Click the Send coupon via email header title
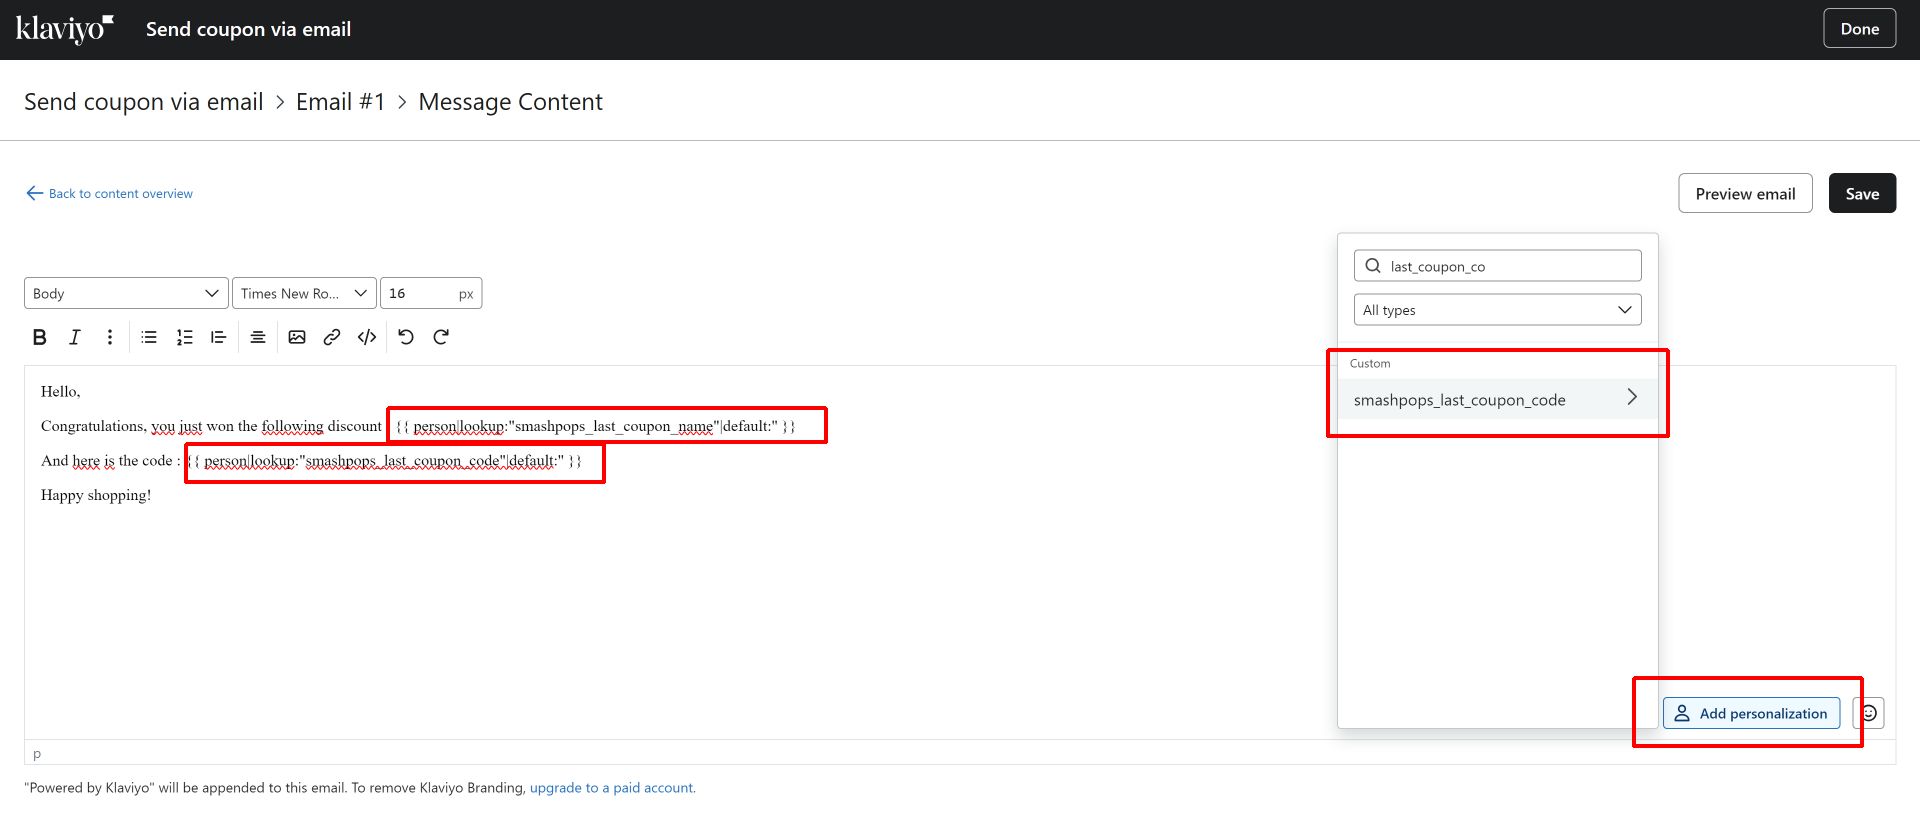 coord(248,29)
